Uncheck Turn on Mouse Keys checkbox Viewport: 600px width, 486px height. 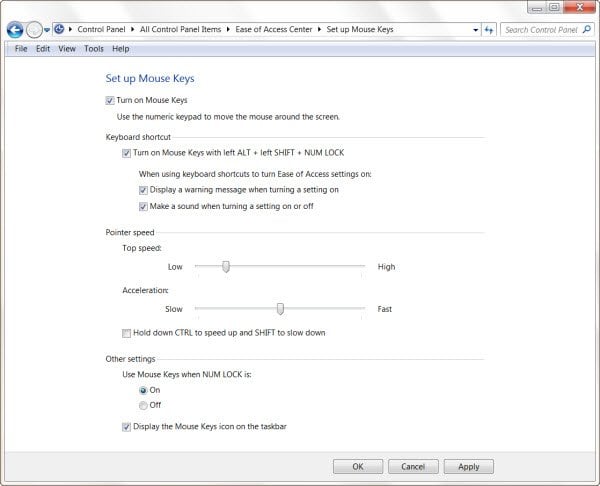click(x=110, y=100)
